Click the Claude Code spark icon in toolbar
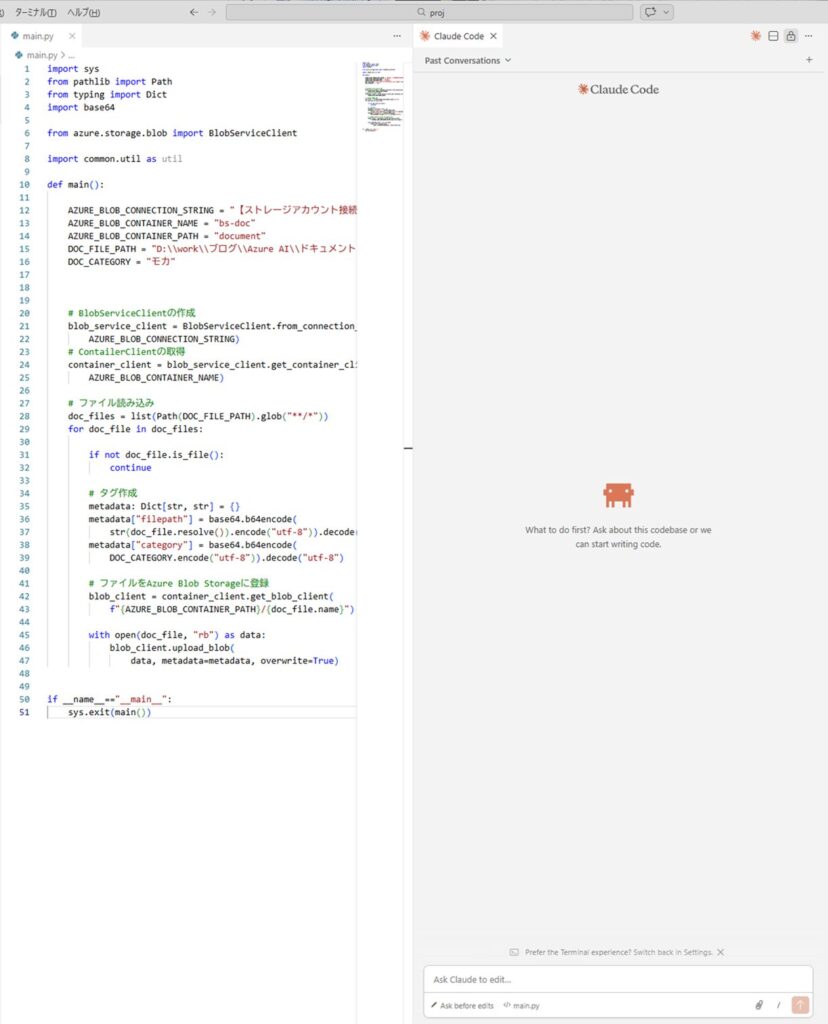Screen dimensions: 828x1024 coord(755,36)
